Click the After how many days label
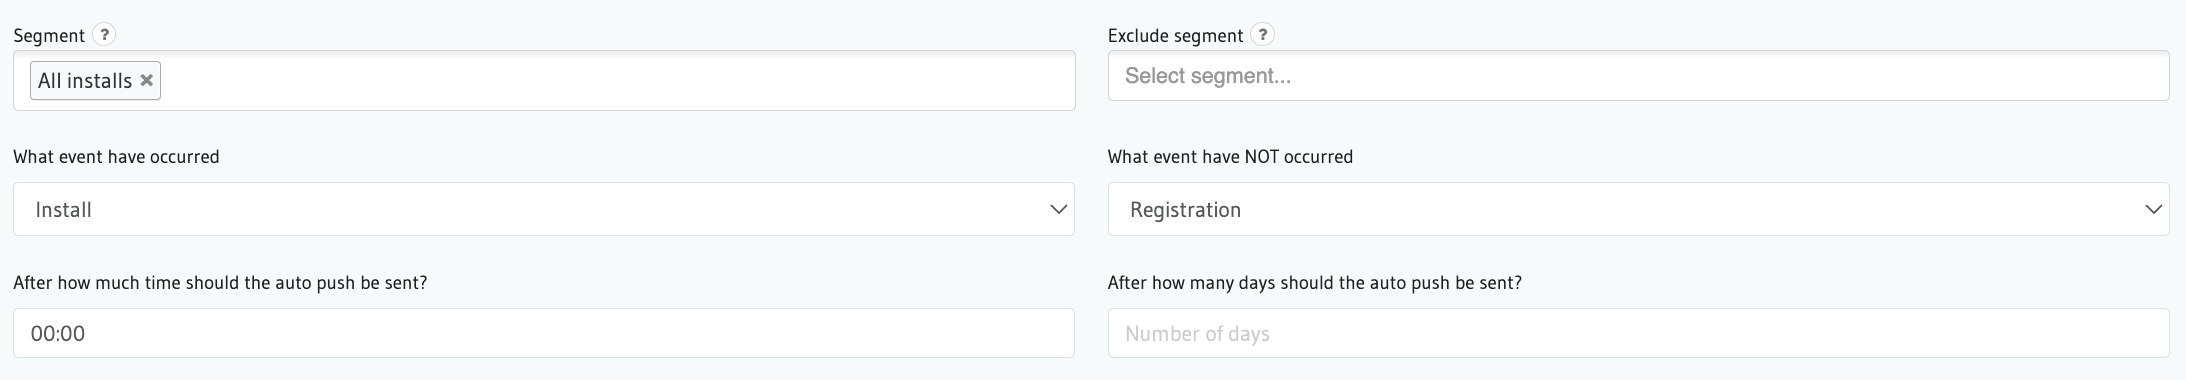The height and width of the screenshot is (380, 2186). pyautogui.click(x=1315, y=283)
